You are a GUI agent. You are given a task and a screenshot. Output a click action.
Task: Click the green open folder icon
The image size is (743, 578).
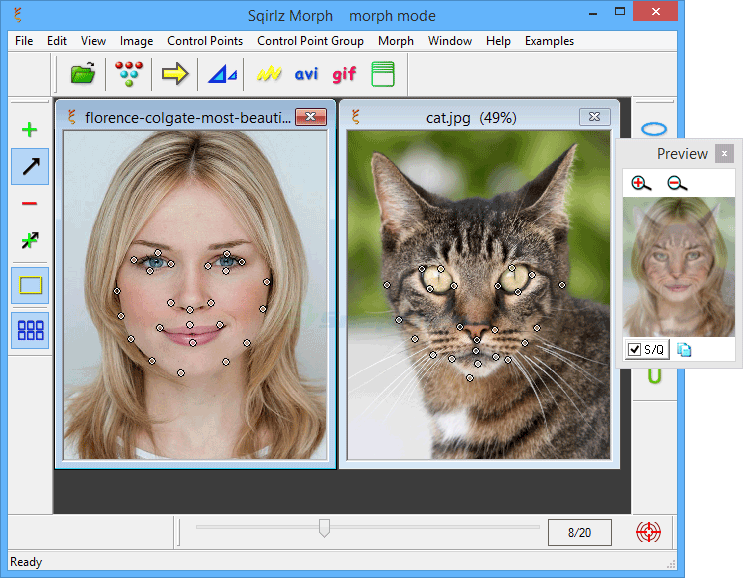pos(83,73)
